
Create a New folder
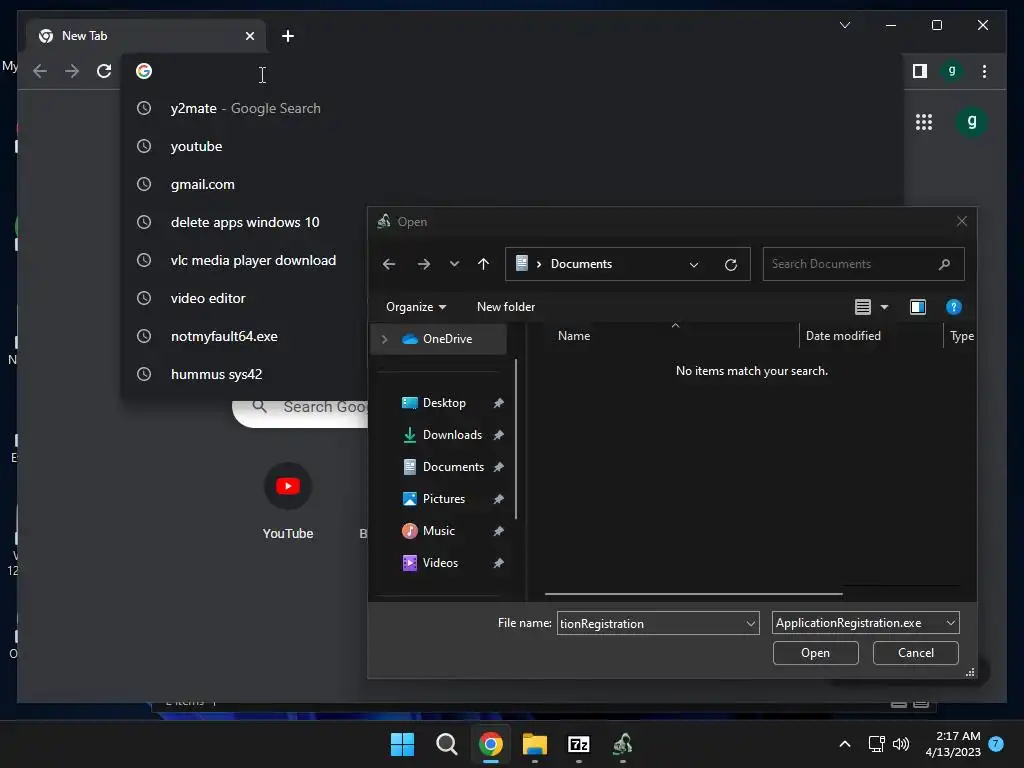tap(505, 307)
